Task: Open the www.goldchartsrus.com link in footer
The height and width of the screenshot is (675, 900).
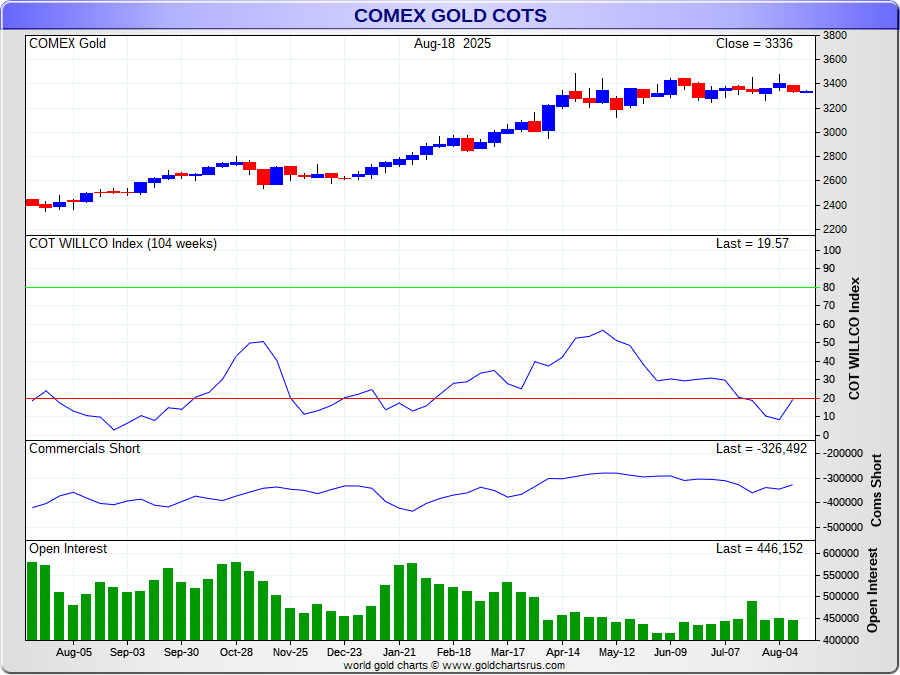Action: [503, 665]
